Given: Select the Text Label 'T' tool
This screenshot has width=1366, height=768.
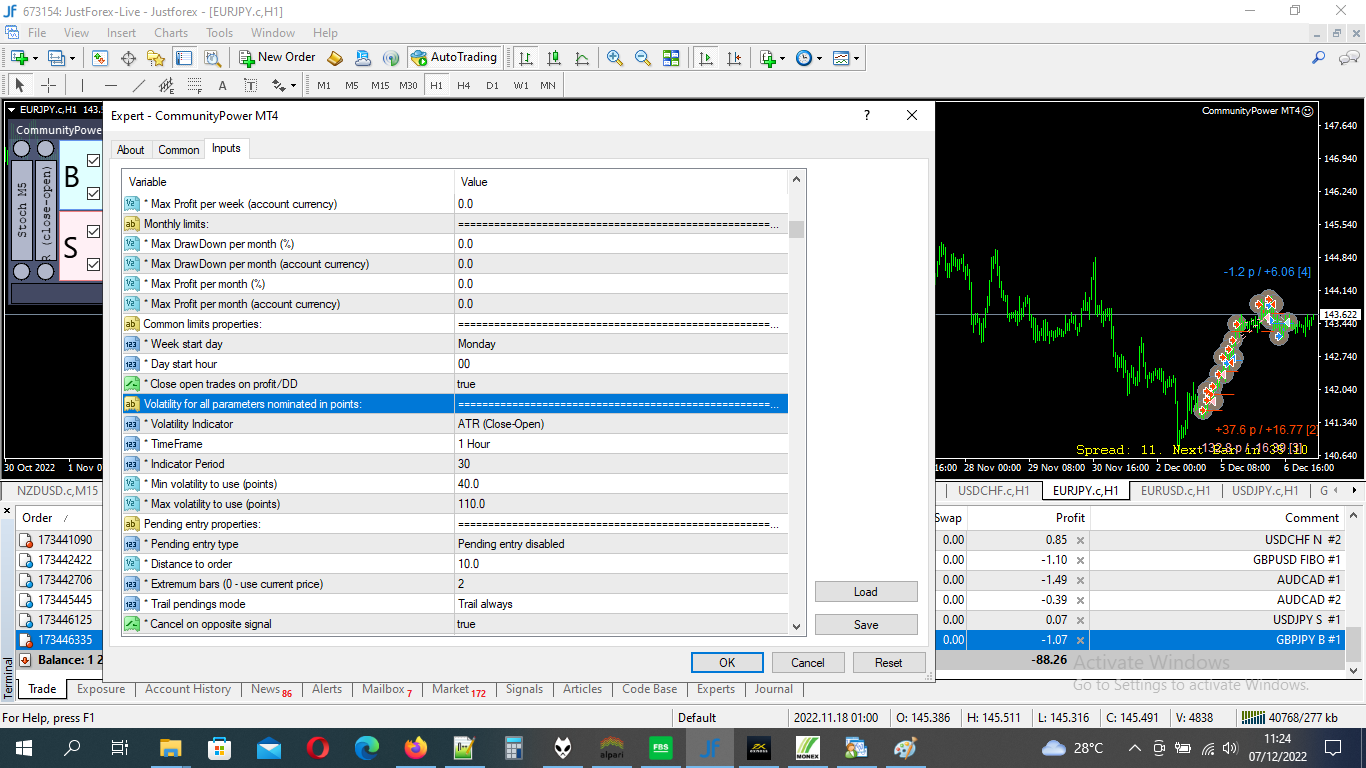Looking at the screenshot, I should pyautogui.click(x=250, y=85).
